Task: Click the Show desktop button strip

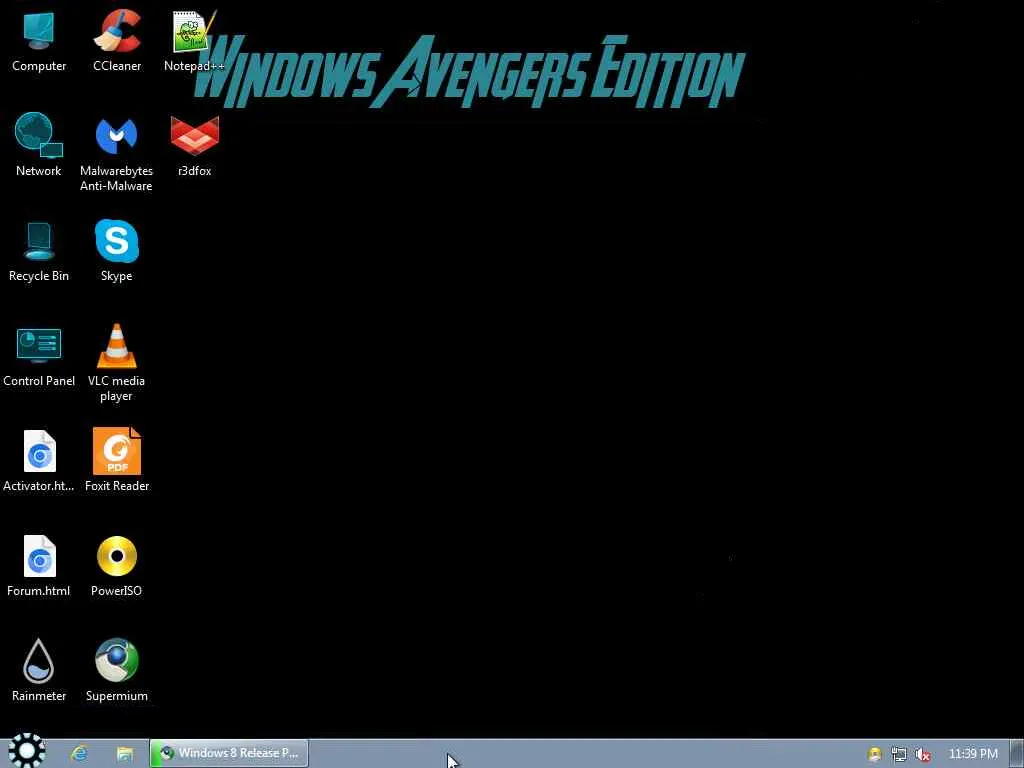Action: pyautogui.click(x=1016, y=754)
